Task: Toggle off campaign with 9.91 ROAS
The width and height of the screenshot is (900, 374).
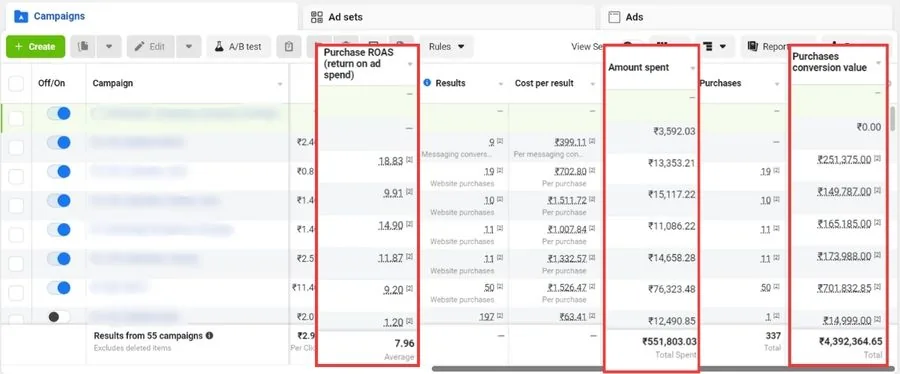Action: click(59, 200)
